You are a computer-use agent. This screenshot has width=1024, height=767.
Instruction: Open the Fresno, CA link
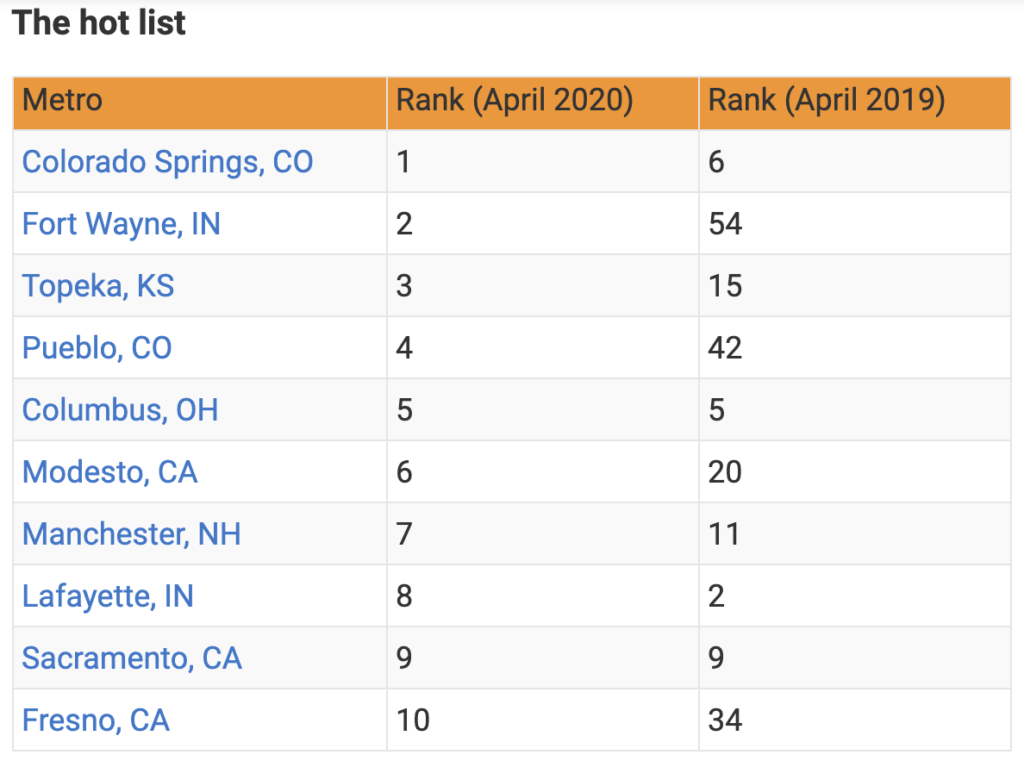point(96,721)
